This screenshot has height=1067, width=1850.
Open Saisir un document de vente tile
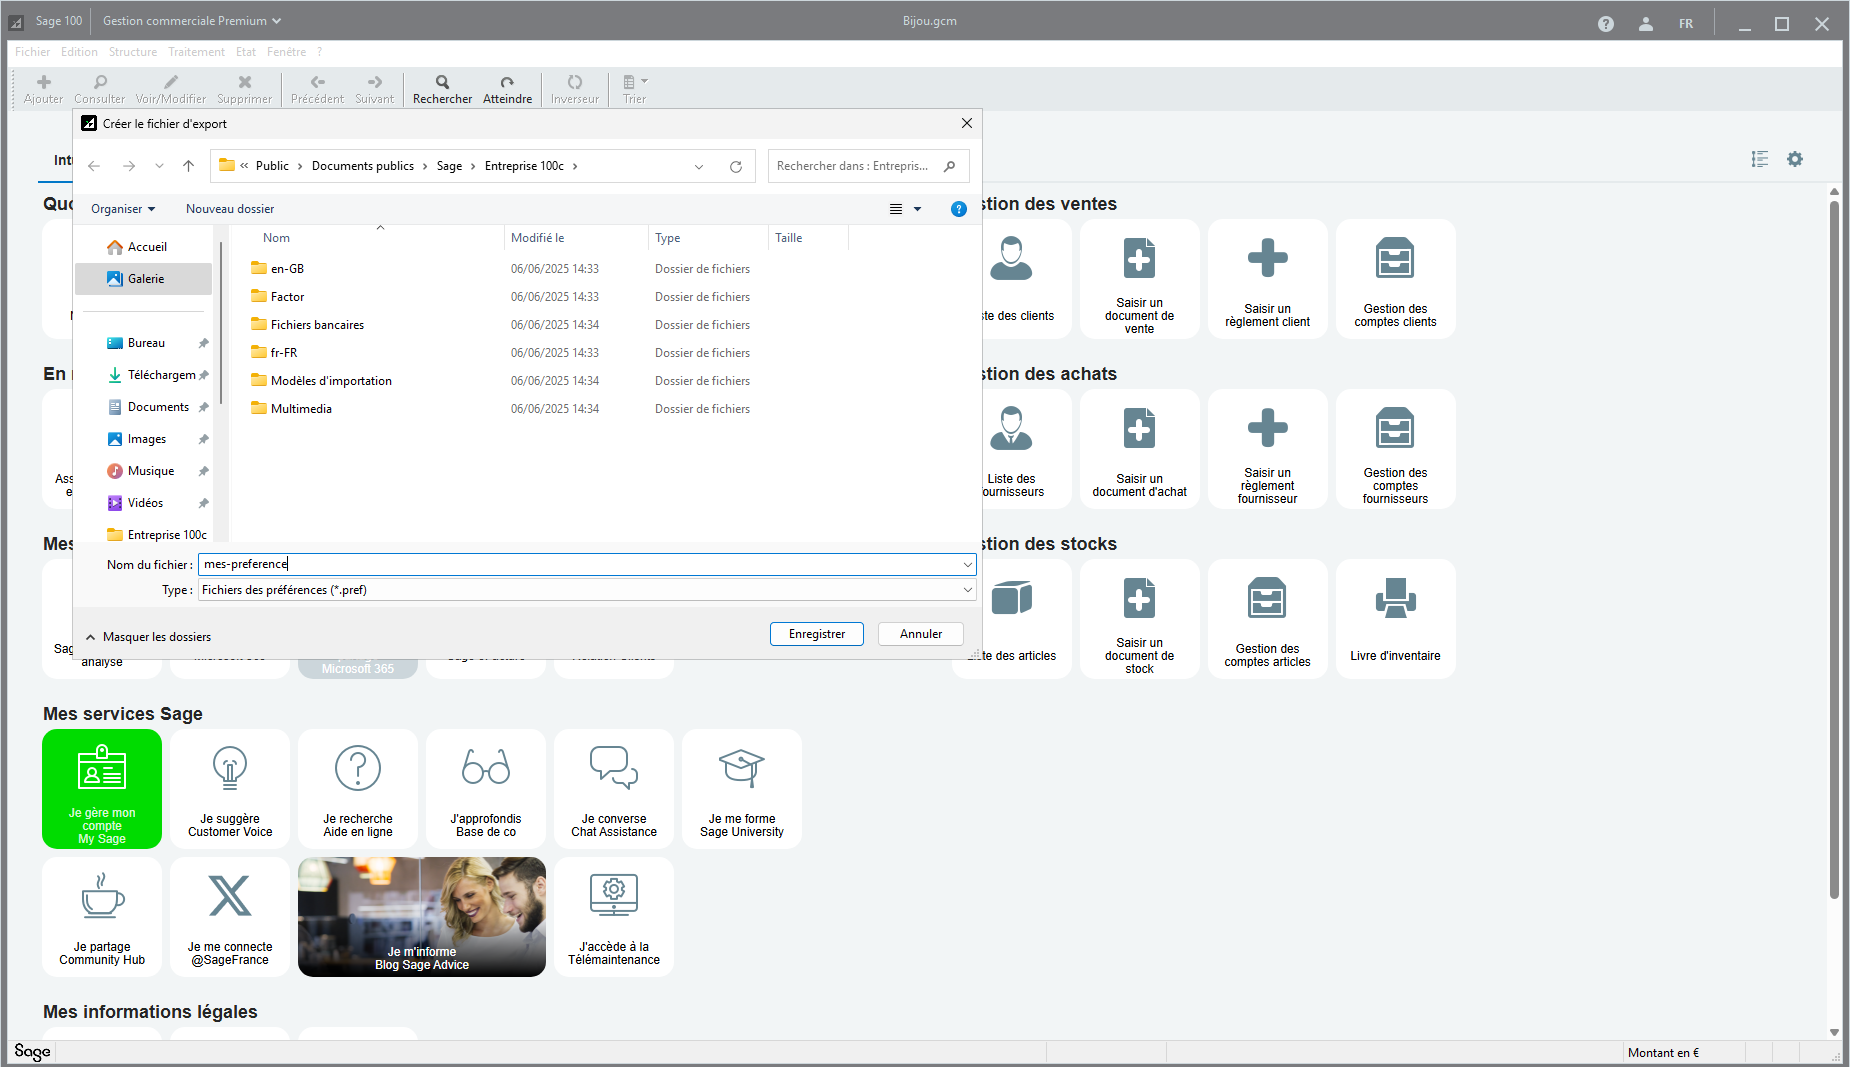(x=1140, y=279)
